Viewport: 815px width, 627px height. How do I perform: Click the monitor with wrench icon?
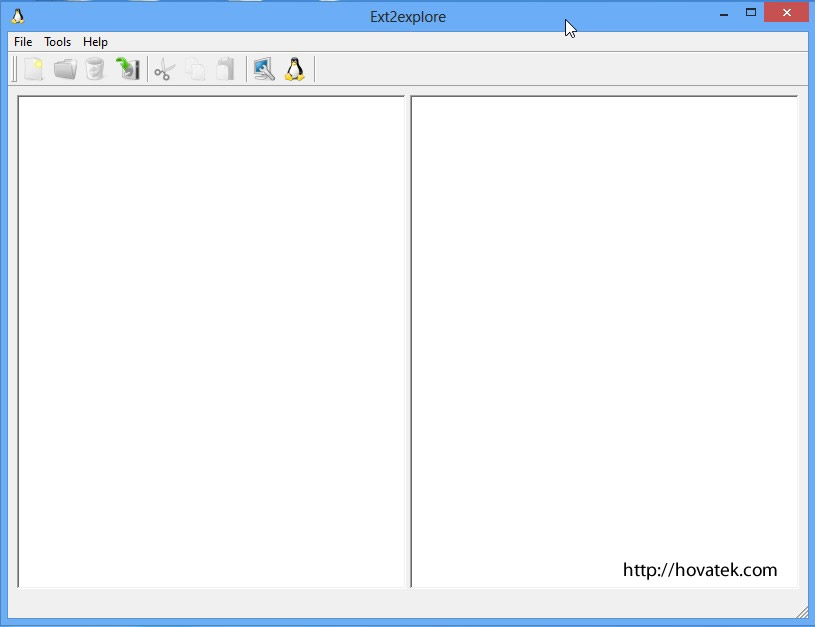coord(264,69)
